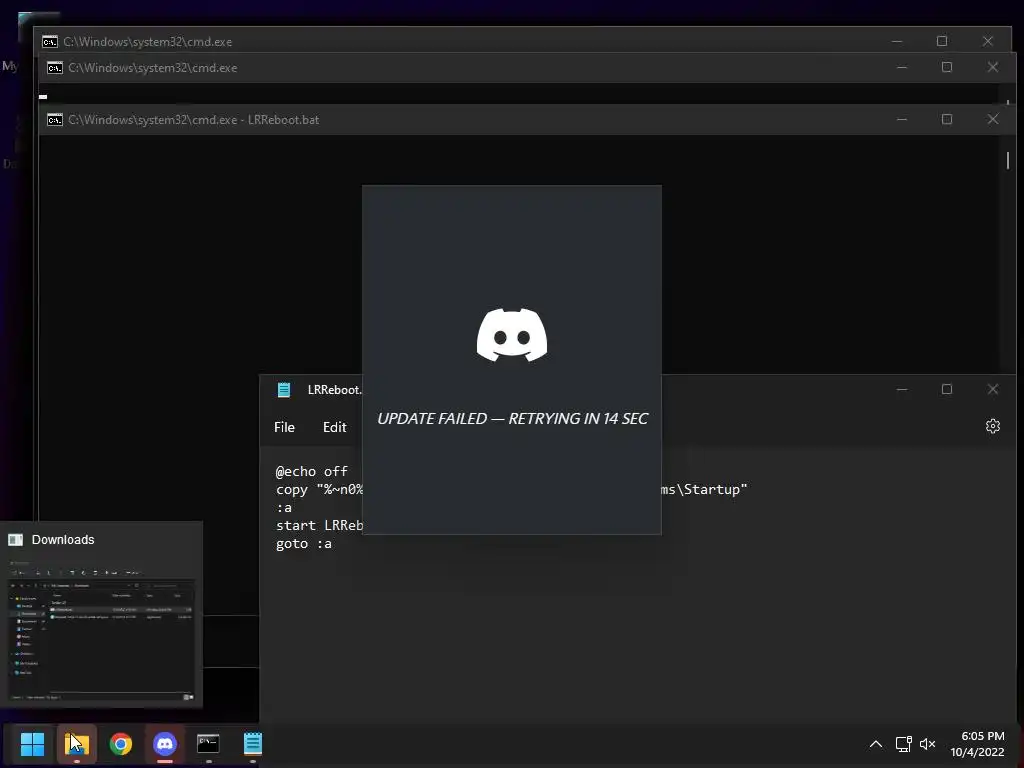Minimize the LRReboot.bat cmd window
Viewport: 1024px width, 768px height.
click(902, 120)
